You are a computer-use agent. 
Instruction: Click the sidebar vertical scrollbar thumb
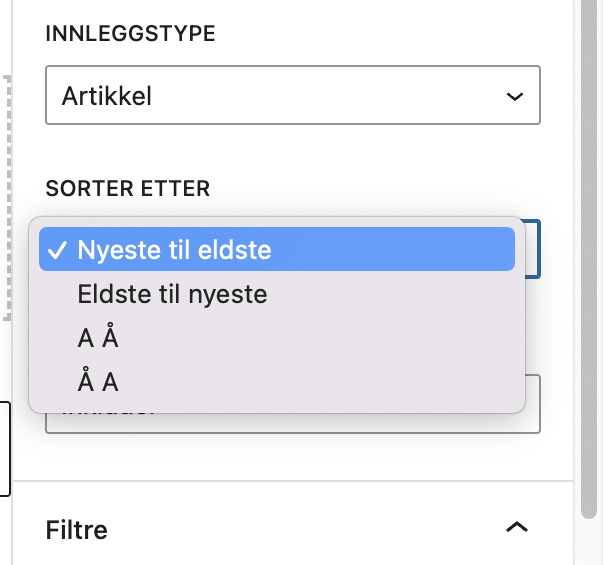click(590, 250)
